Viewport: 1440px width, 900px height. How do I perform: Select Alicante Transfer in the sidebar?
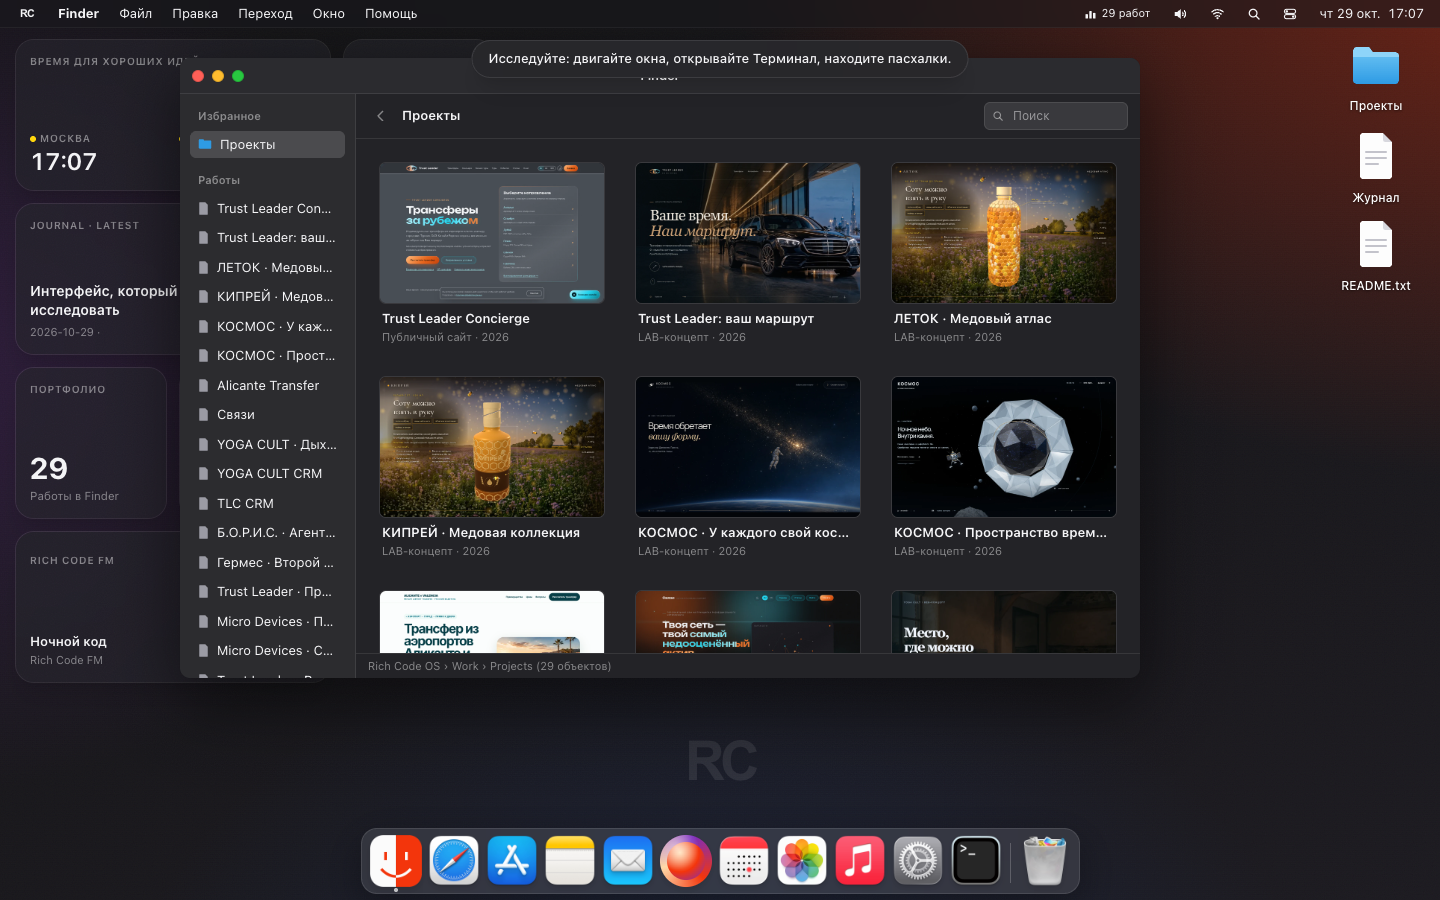click(x=267, y=385)
